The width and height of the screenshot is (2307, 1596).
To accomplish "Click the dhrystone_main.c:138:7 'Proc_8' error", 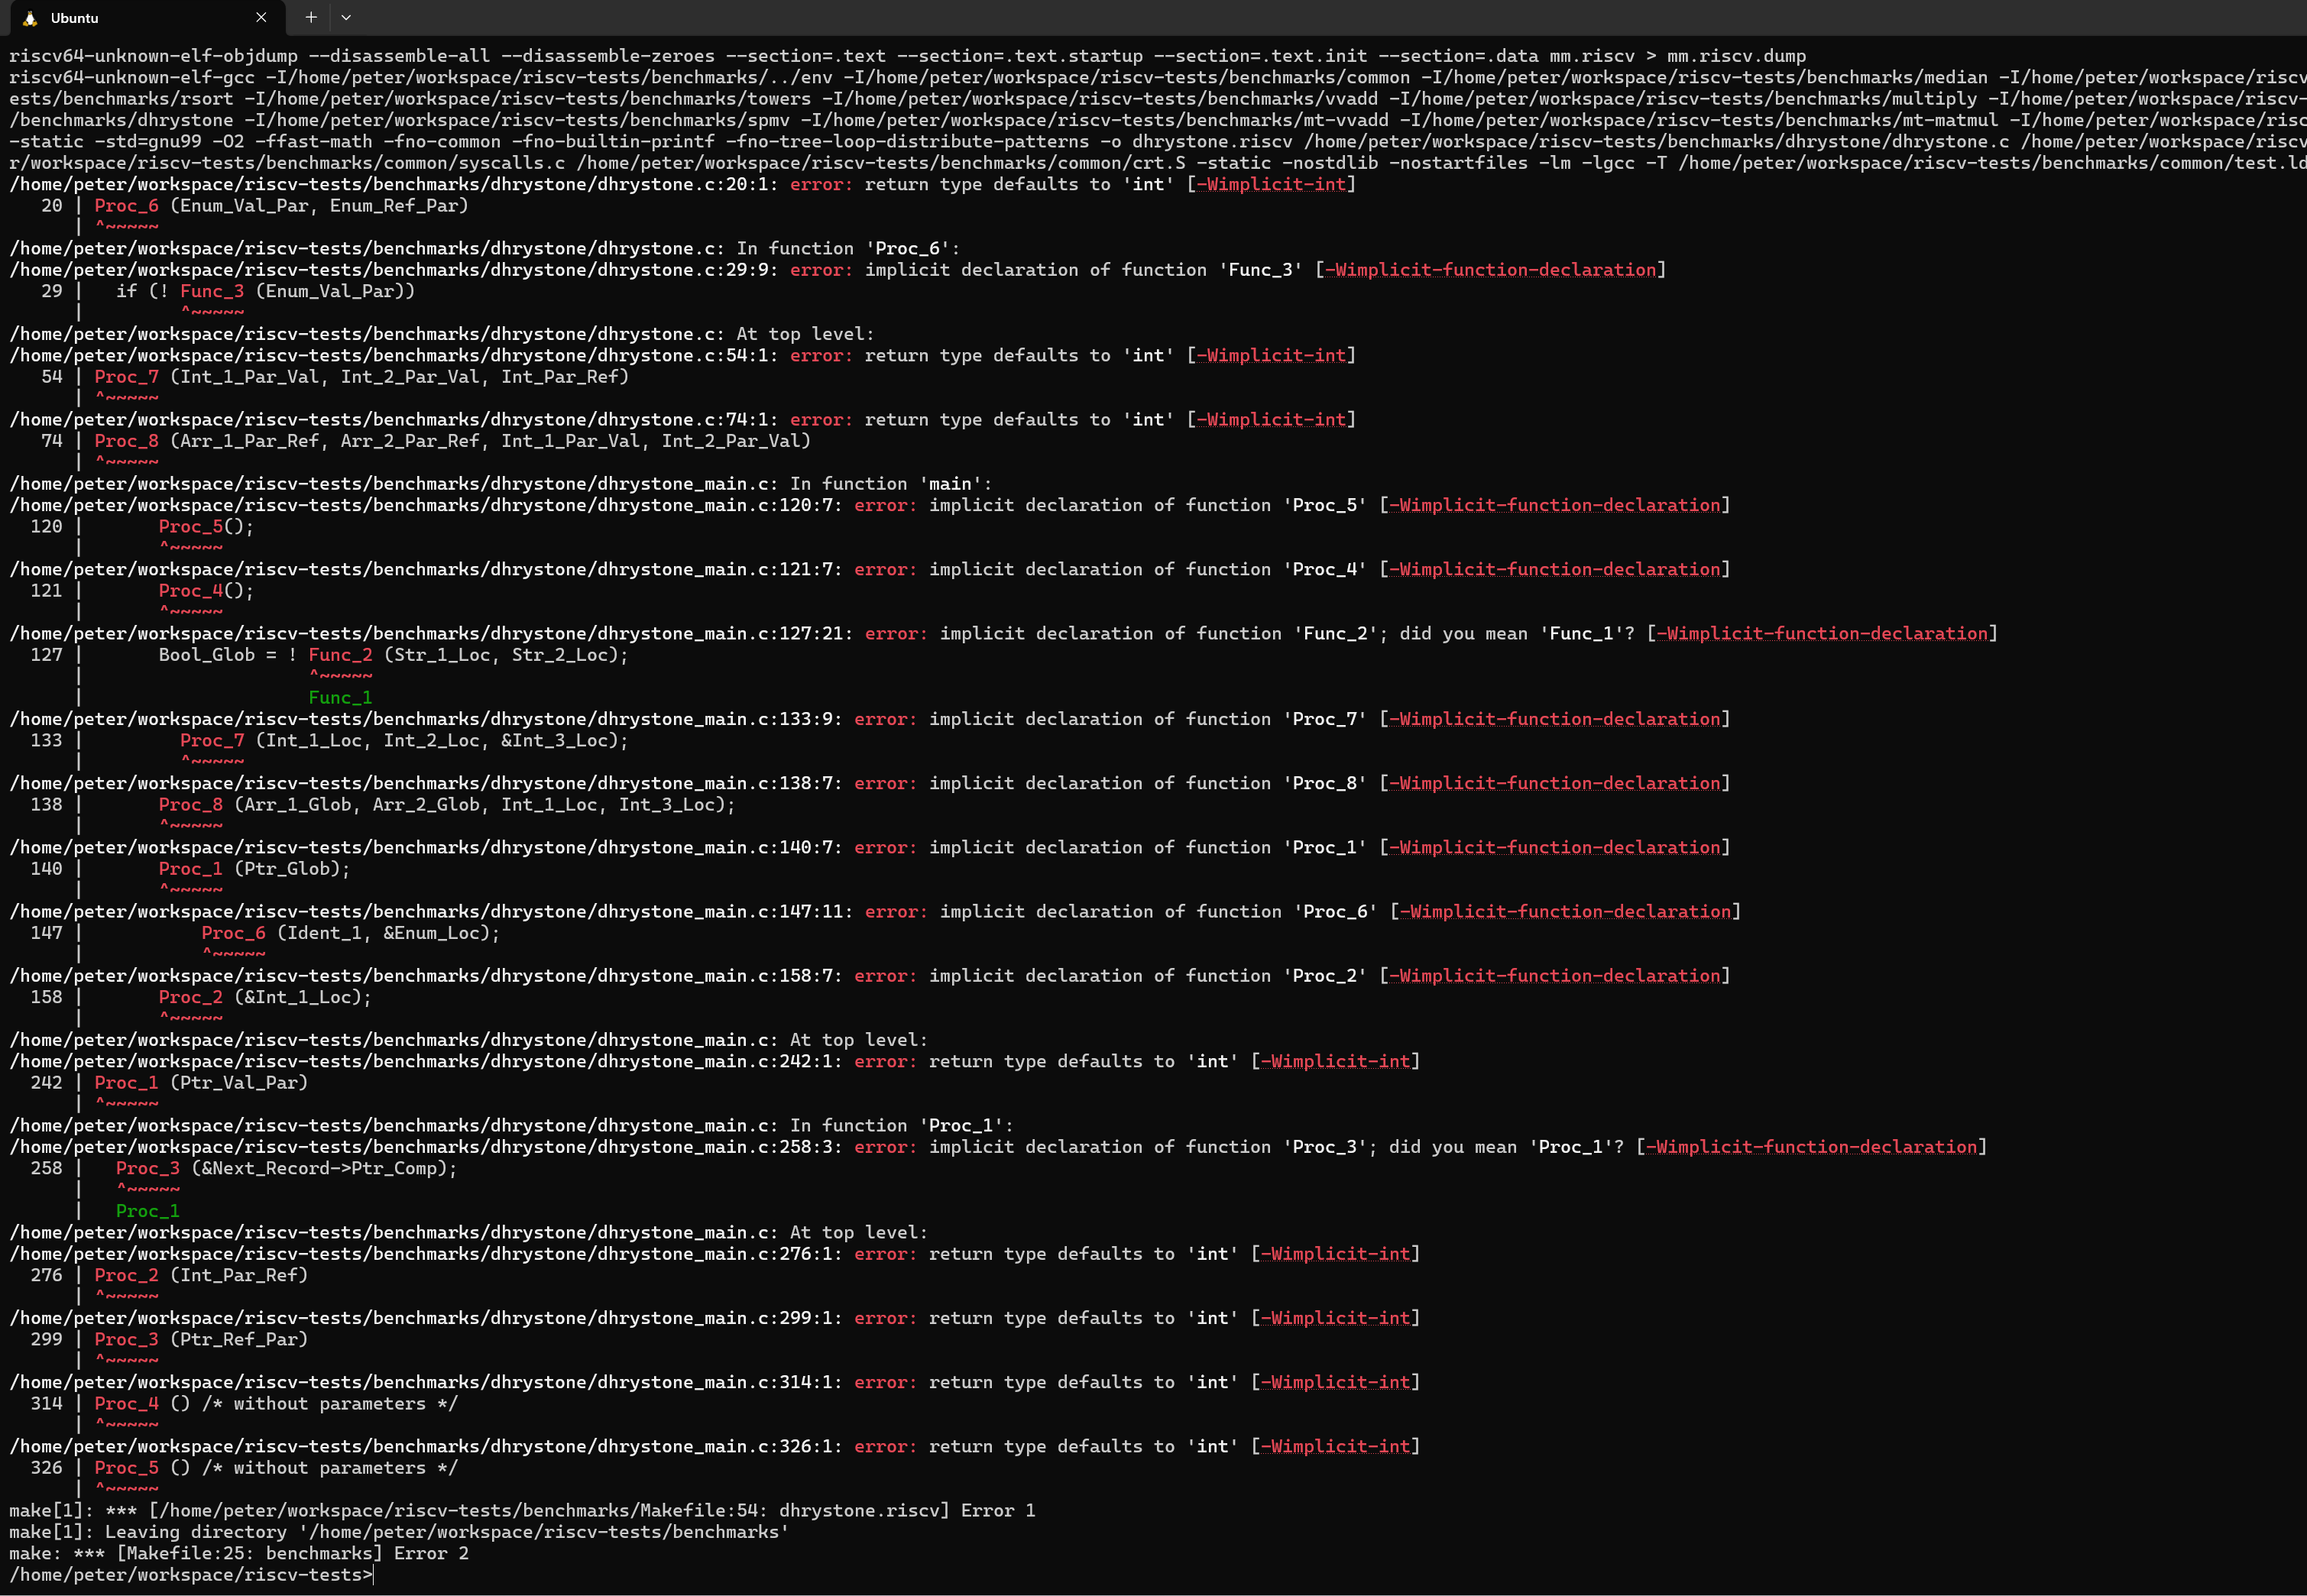I will (x=870, y=783).
